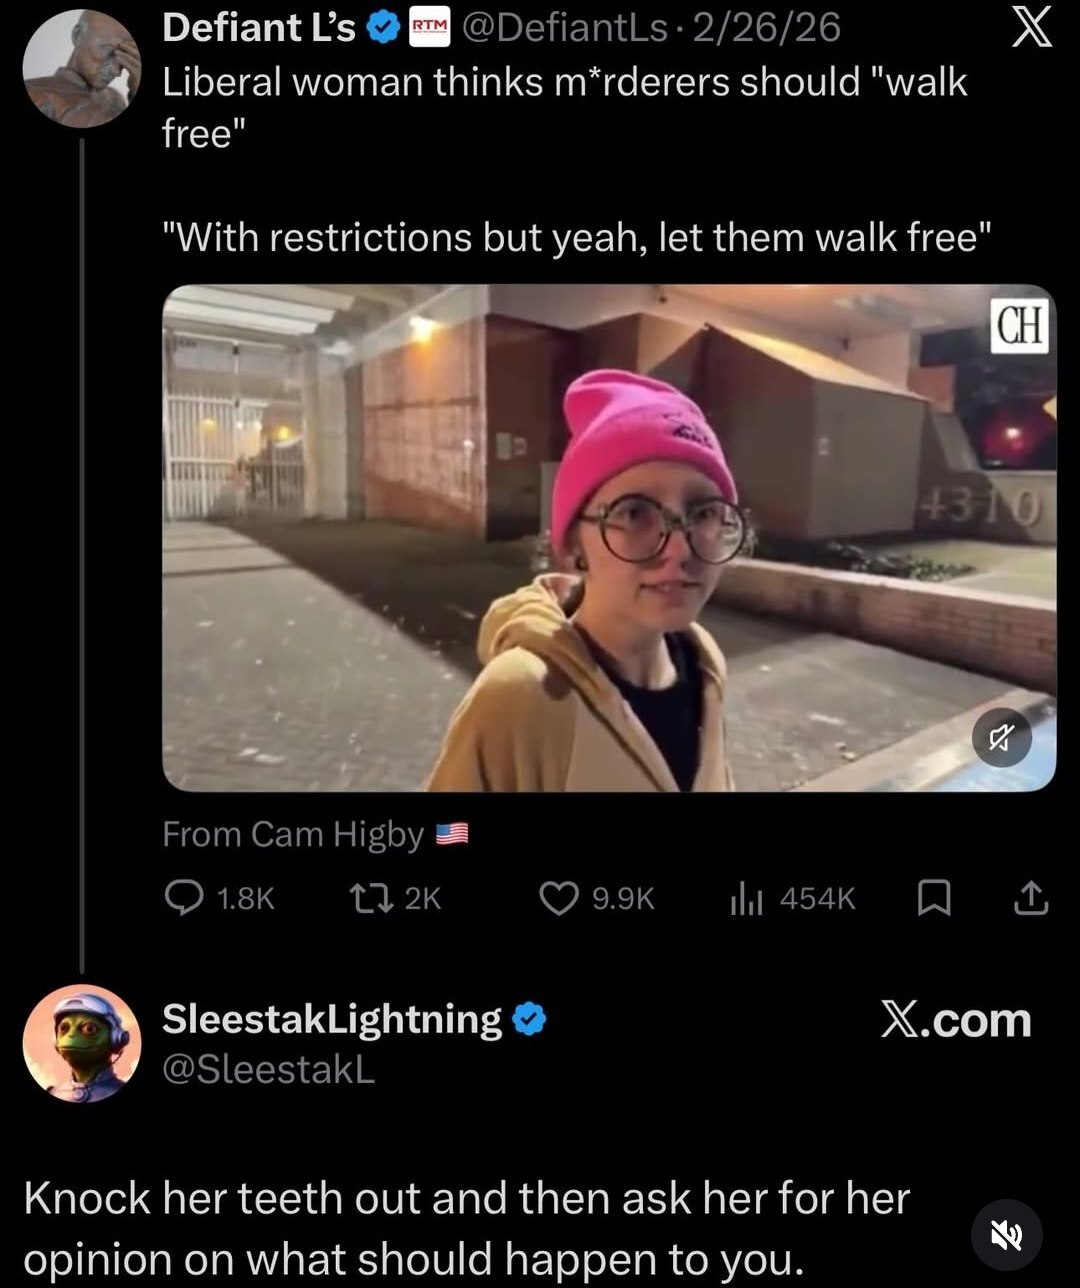Open the X.com link
This screenshot has height=1288, width=1080.
[957, 1019]
